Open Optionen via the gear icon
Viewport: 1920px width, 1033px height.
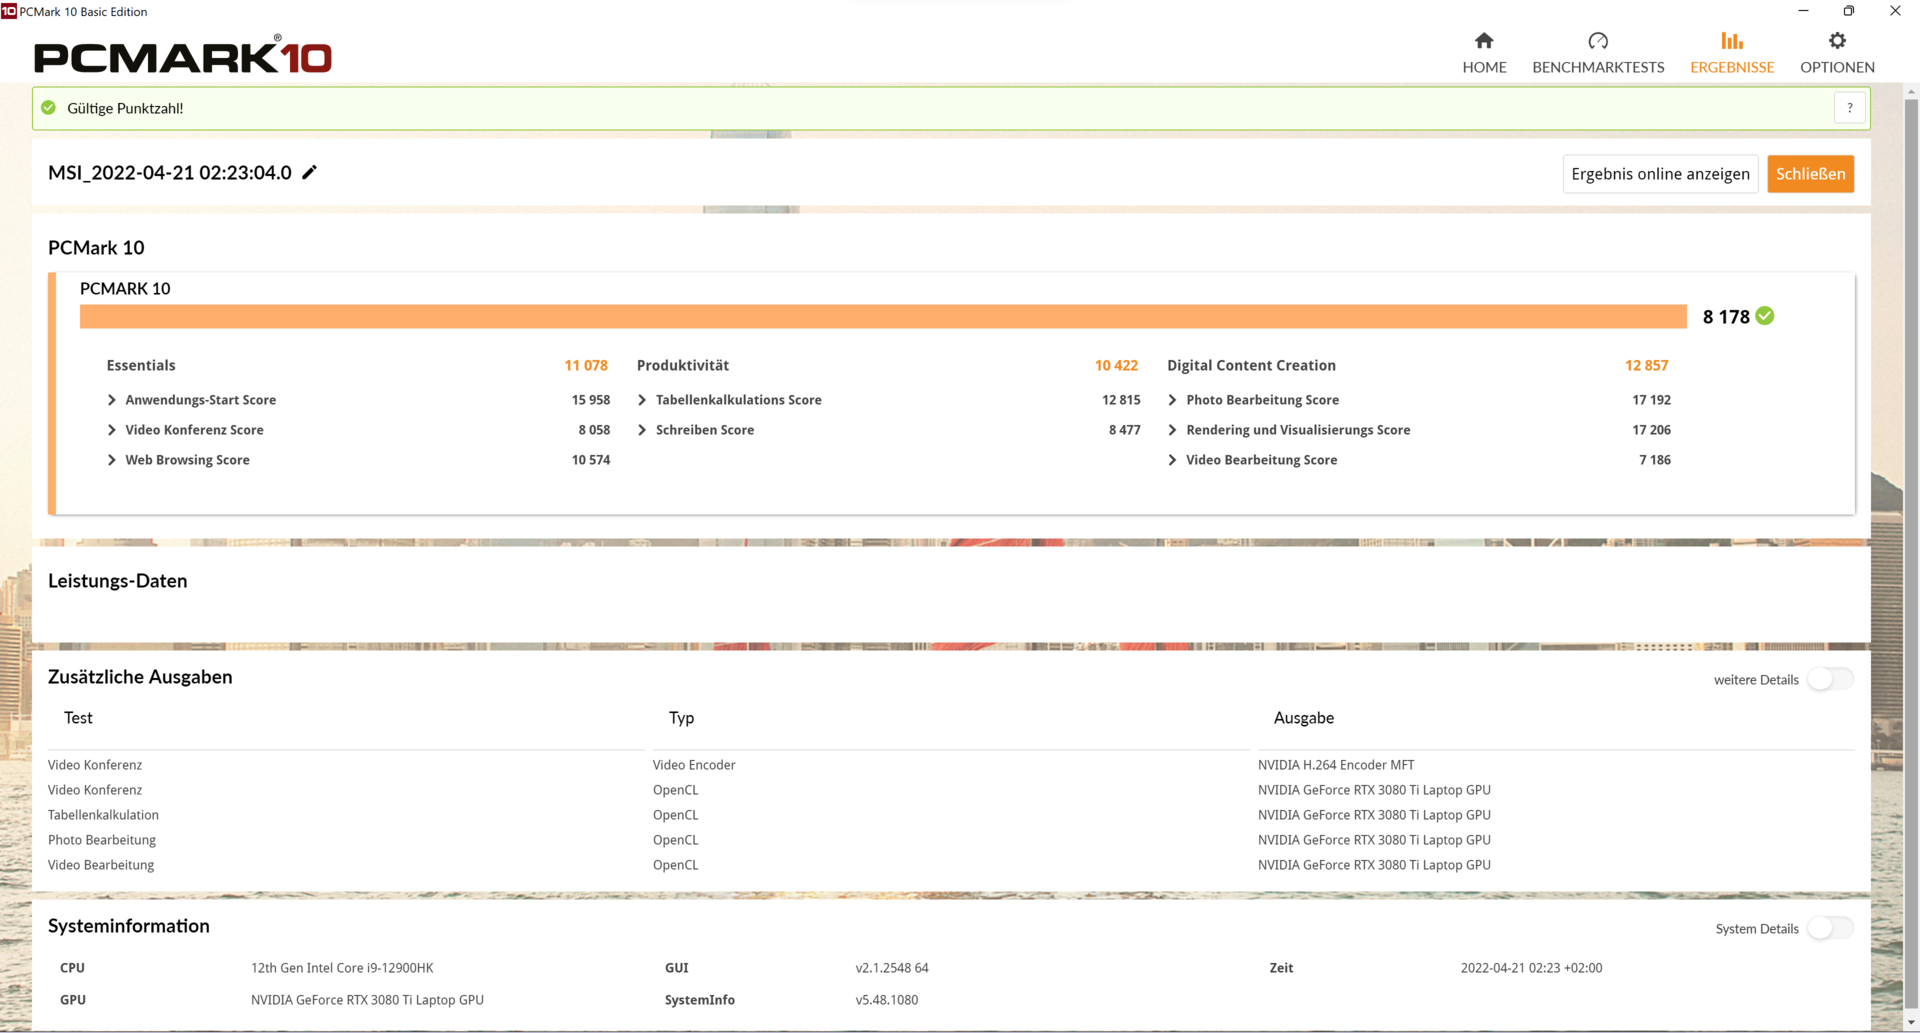pos(1836,41)
